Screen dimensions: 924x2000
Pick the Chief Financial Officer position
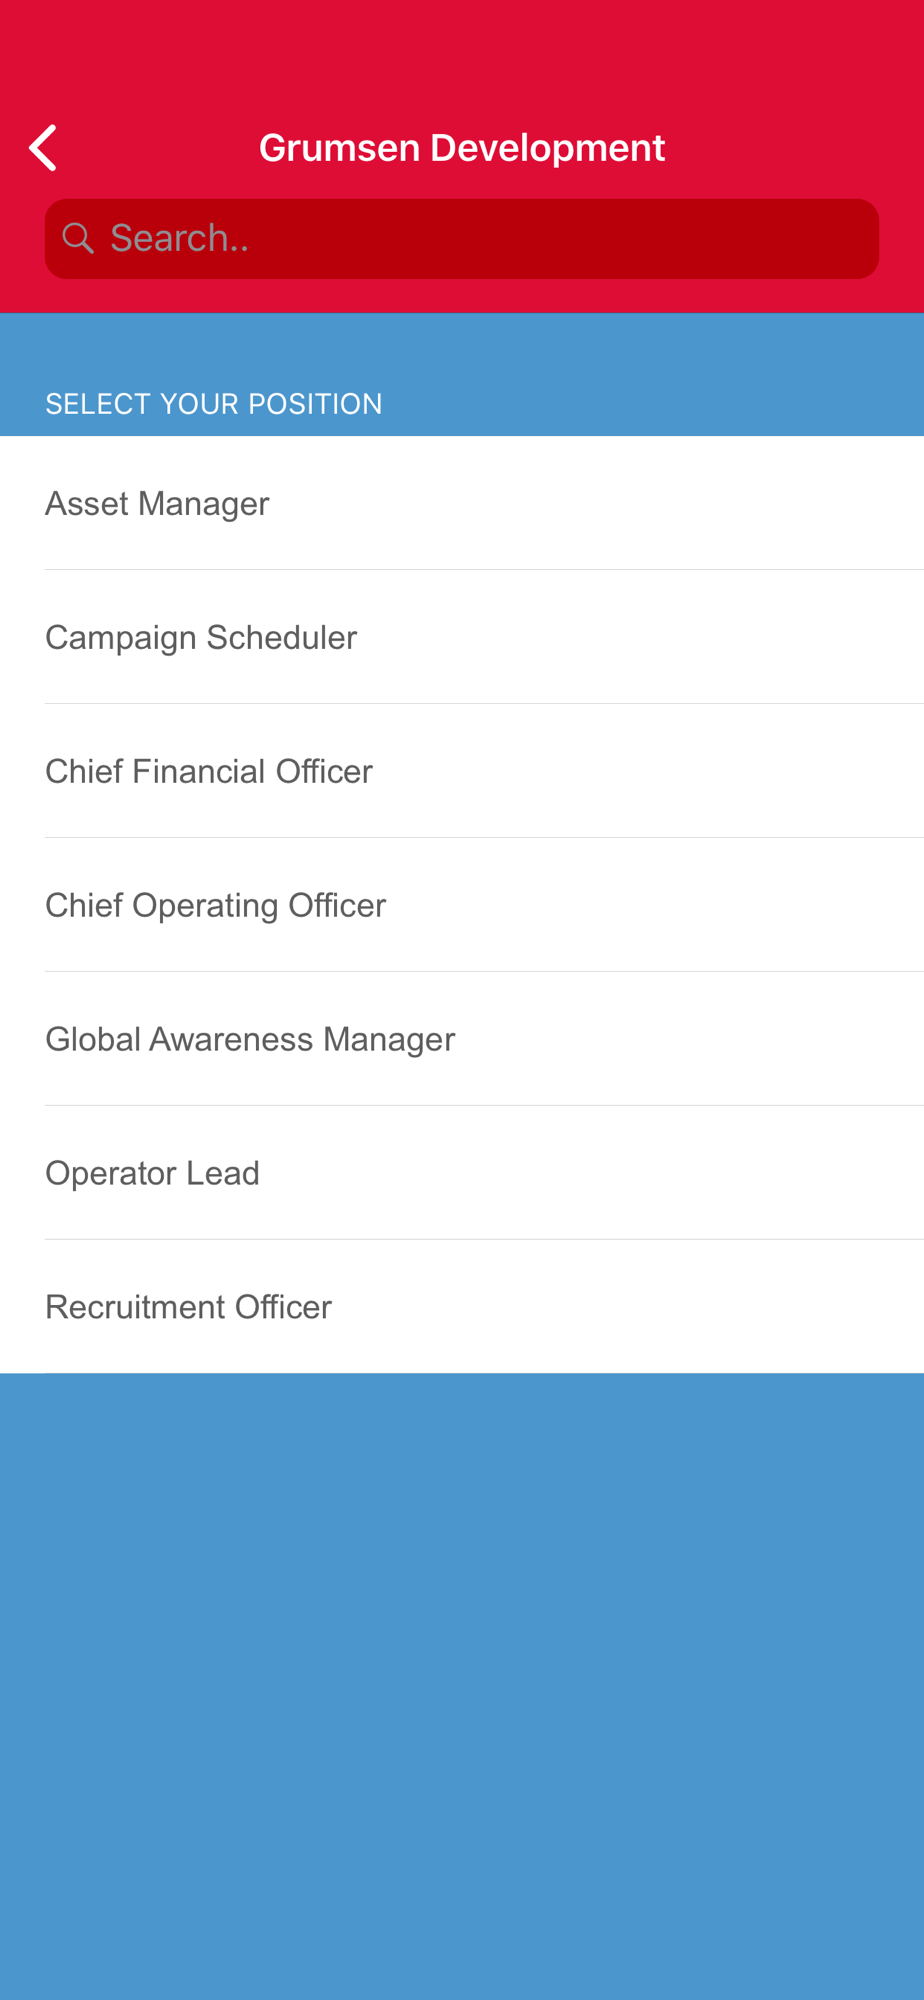(x=462, y=771)
